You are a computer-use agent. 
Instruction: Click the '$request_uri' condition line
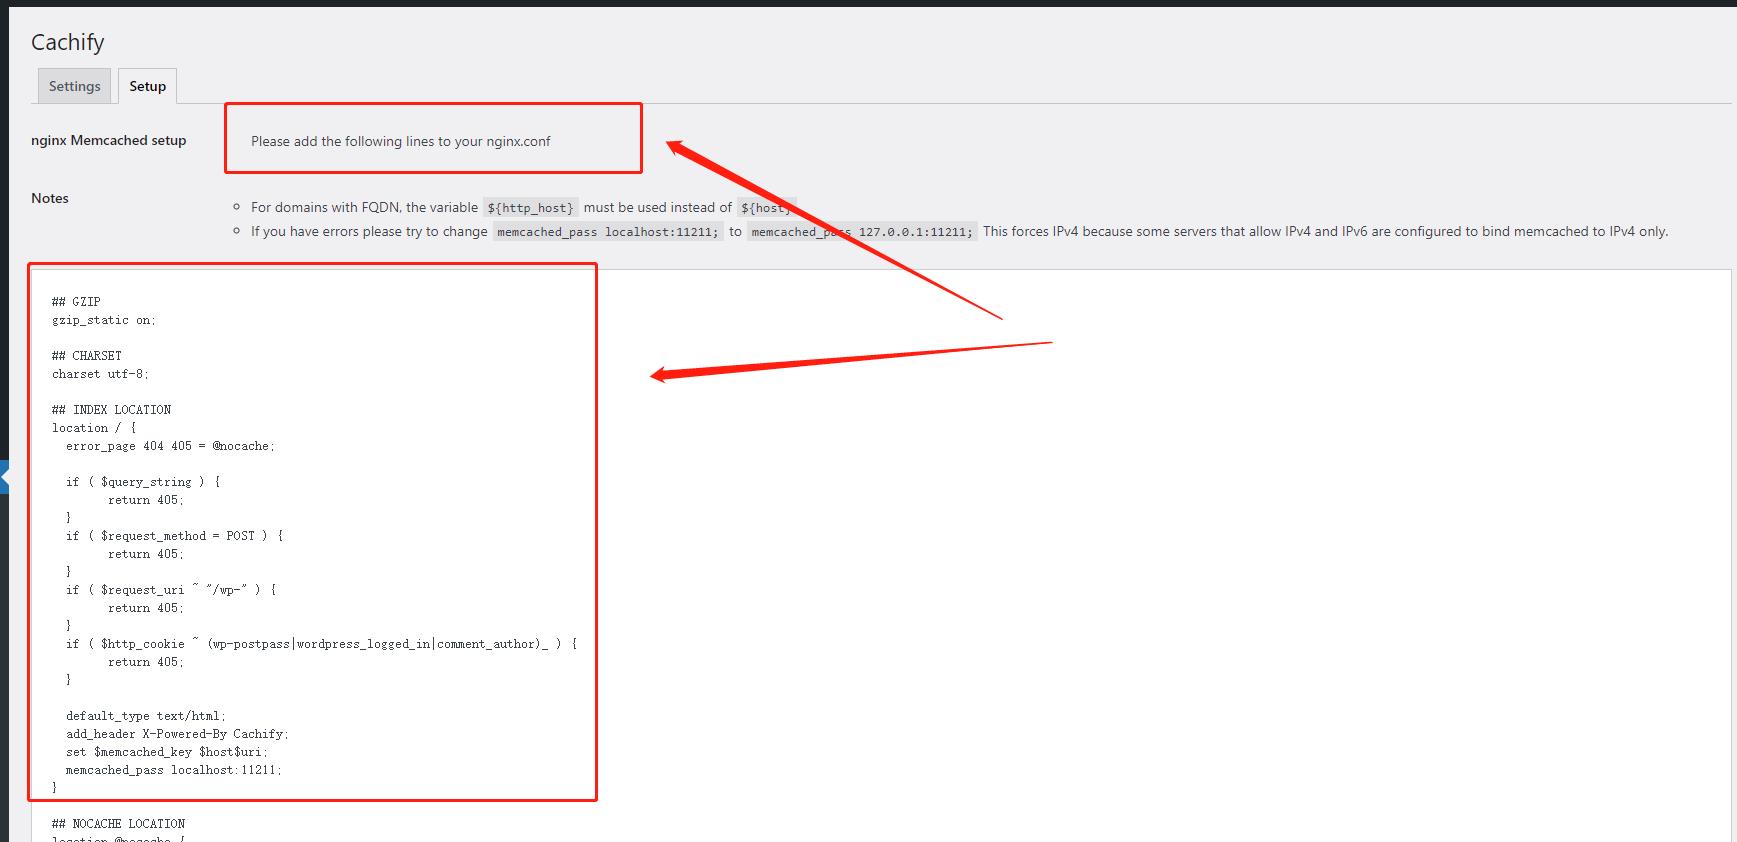(x=171, y=590)
